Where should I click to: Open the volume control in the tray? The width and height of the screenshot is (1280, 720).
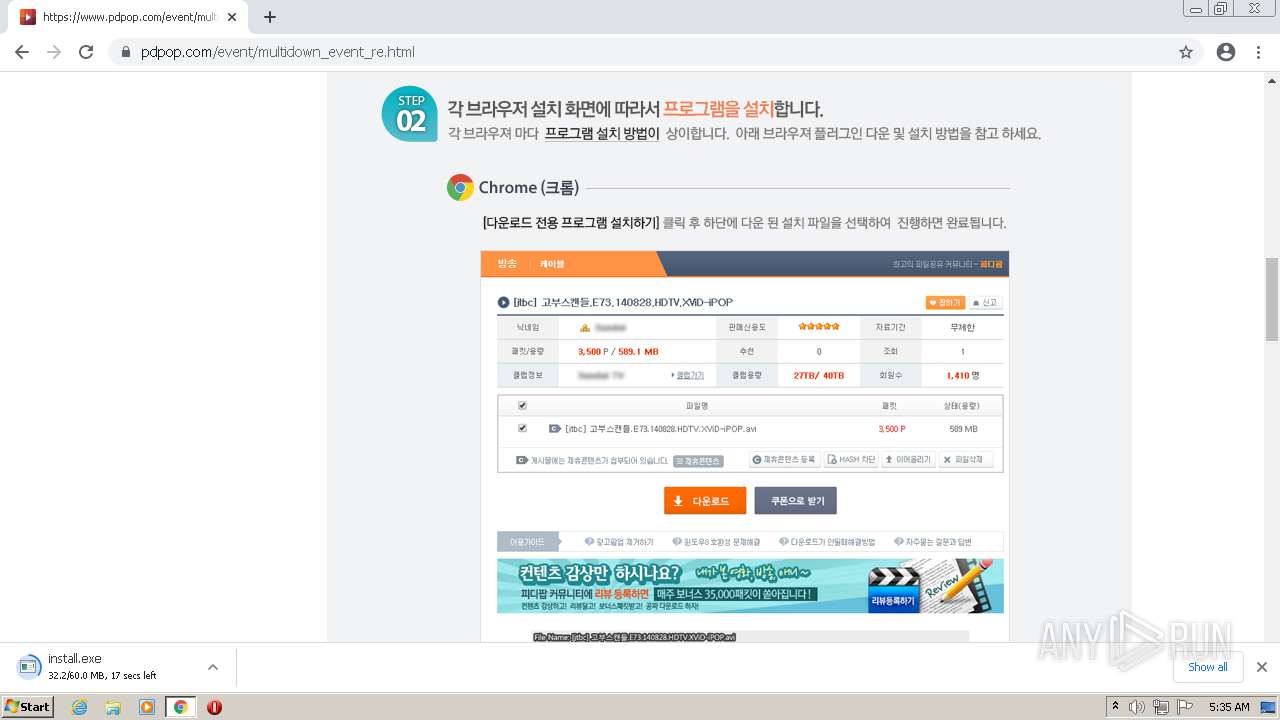(x=1137, y=707)
